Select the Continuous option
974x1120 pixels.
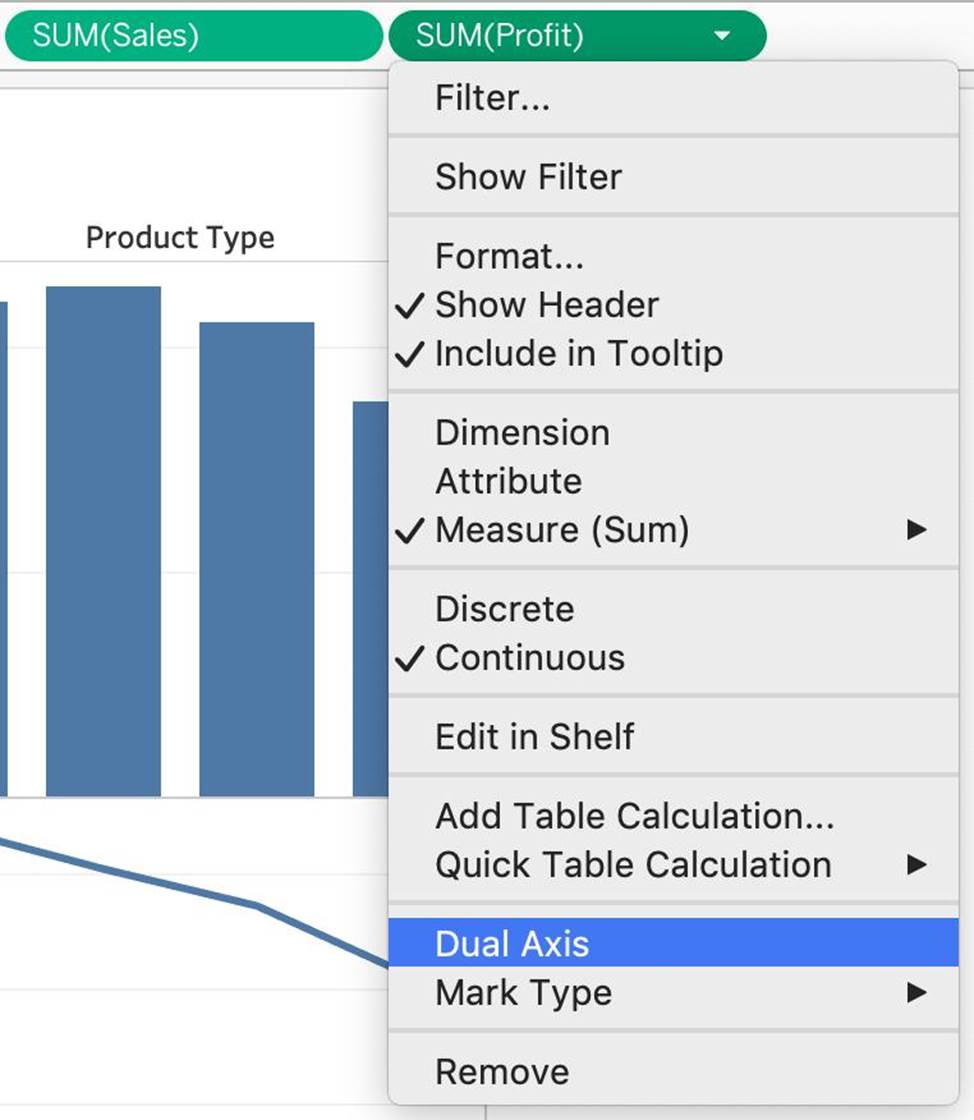click(530, 658)
